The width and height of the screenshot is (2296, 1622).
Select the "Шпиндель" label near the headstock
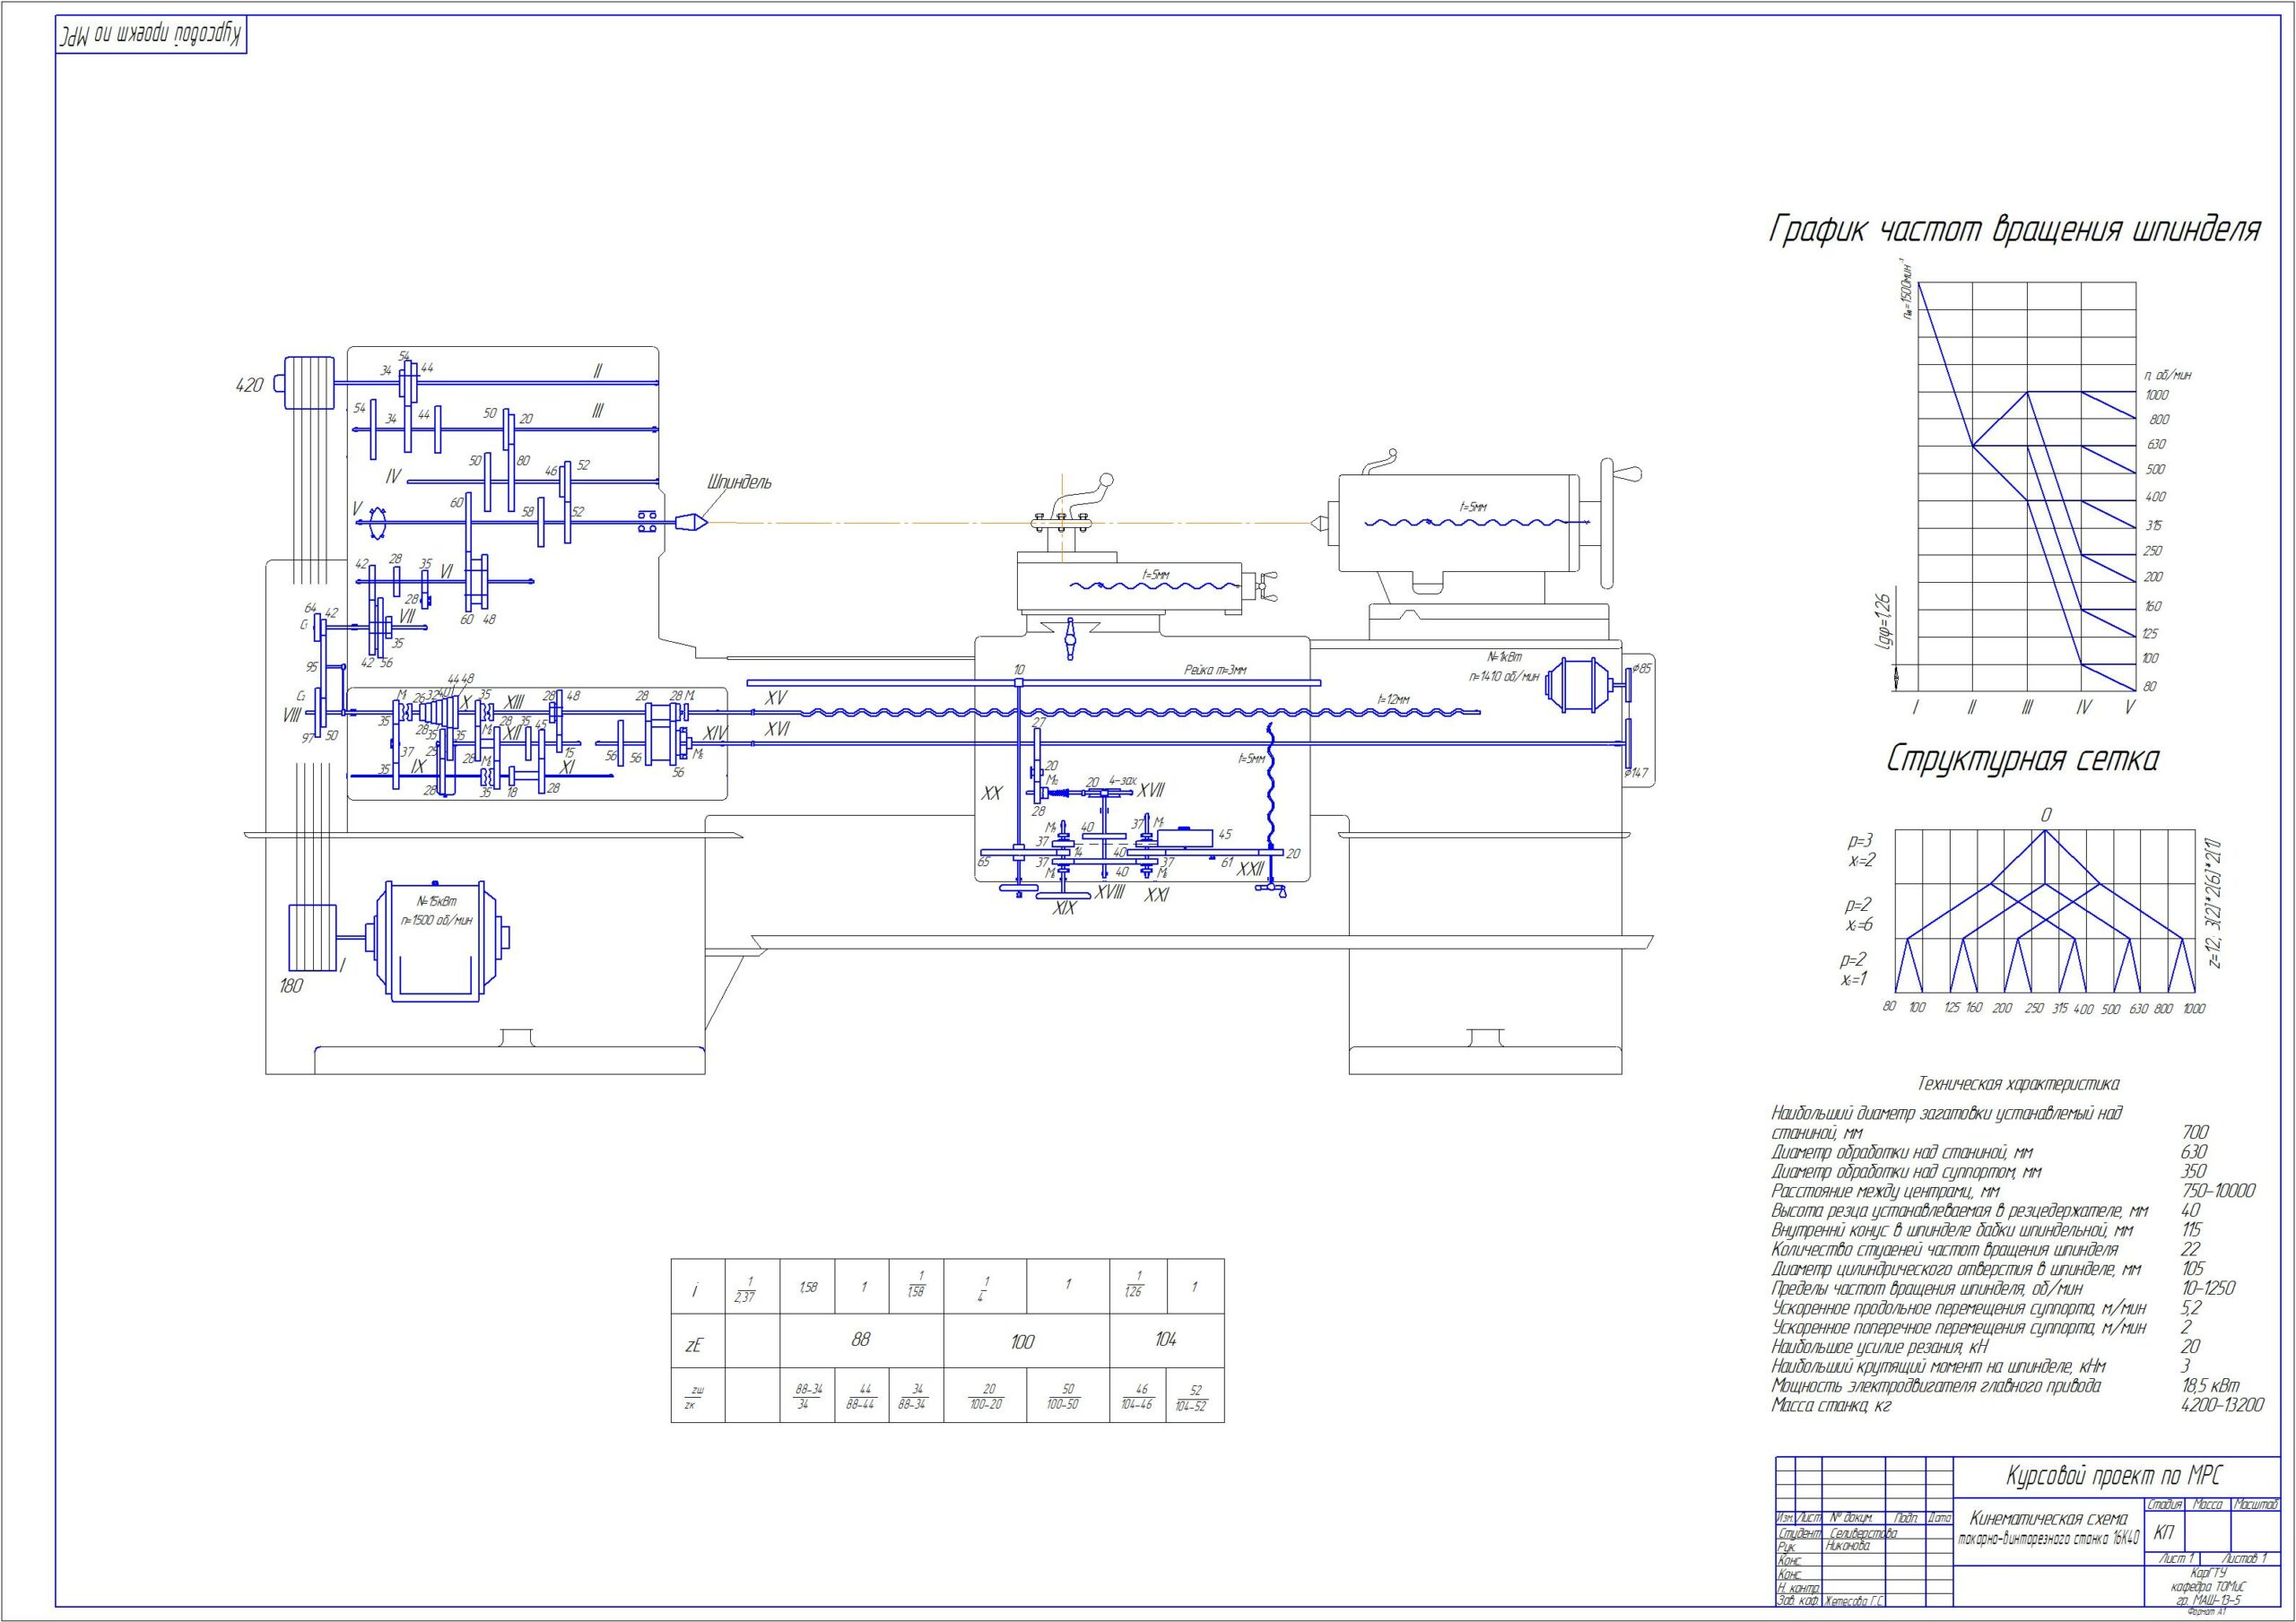coord(739,483)
